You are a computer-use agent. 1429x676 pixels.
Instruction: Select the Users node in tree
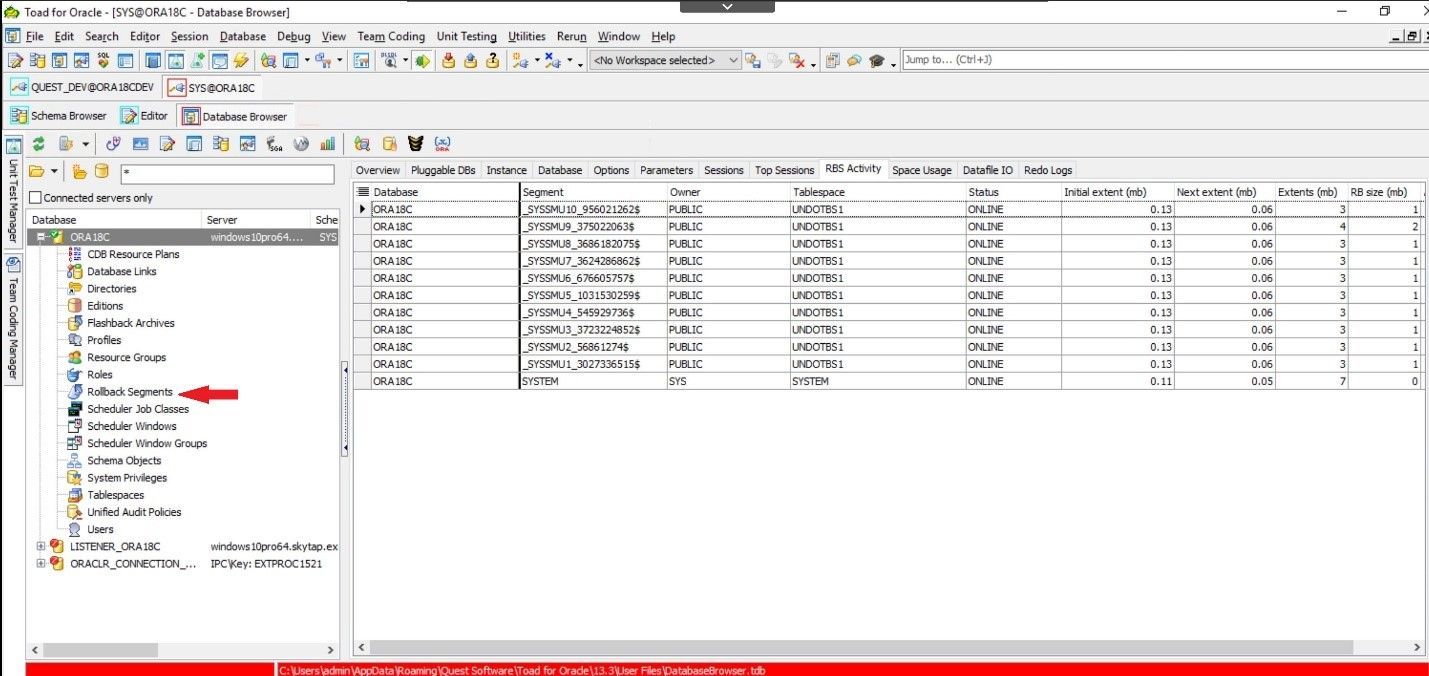pos(100,529)
